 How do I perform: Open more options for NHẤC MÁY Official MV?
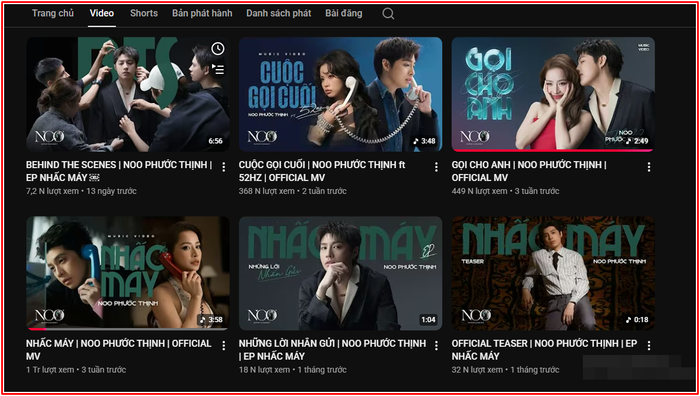[x=224, y=346]
